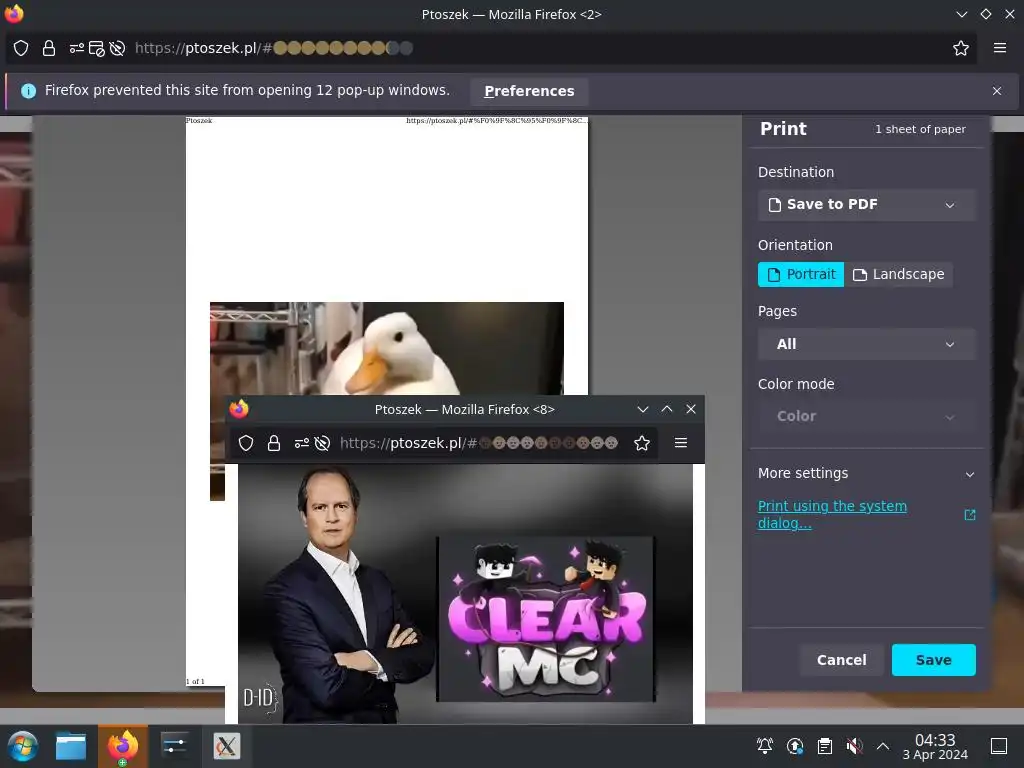This screenshot has height=768, width=1024.
Task: Open the file manager from taskbar
Action: tap(71, 746)
